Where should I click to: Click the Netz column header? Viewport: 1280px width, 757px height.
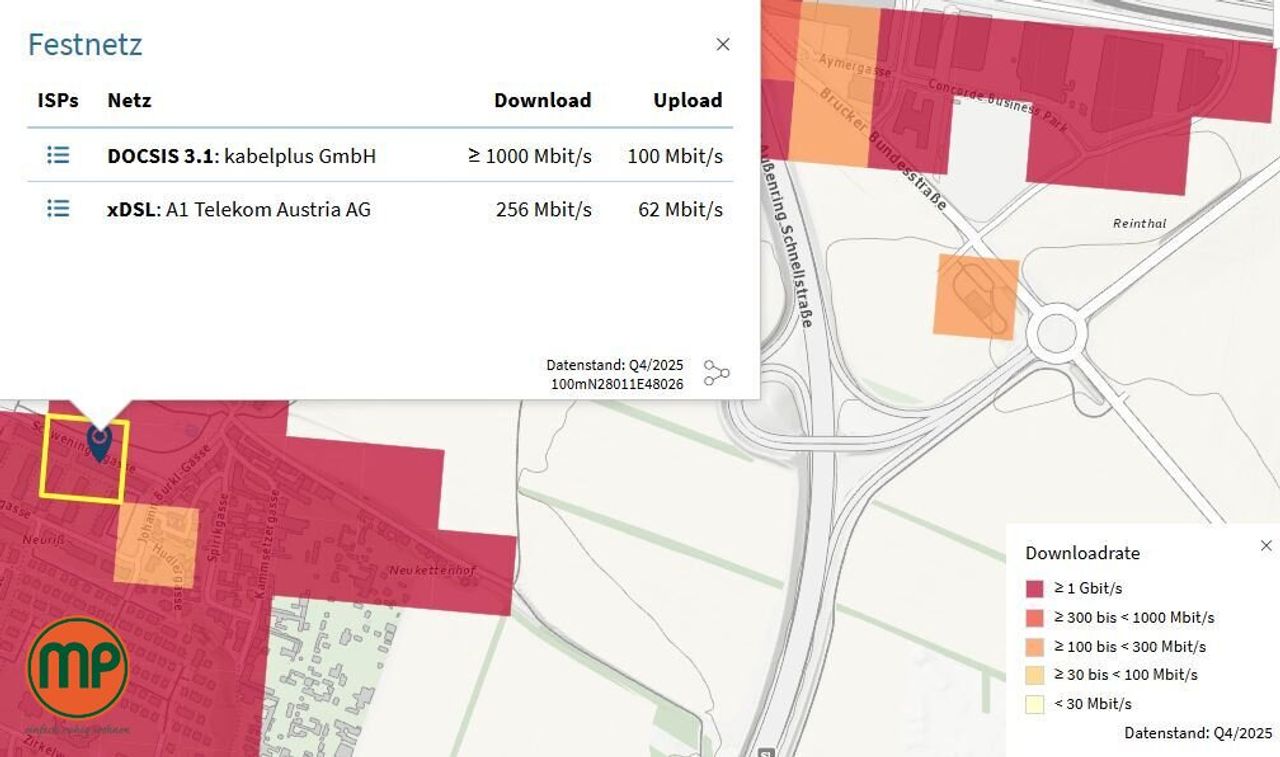(129, 100)
